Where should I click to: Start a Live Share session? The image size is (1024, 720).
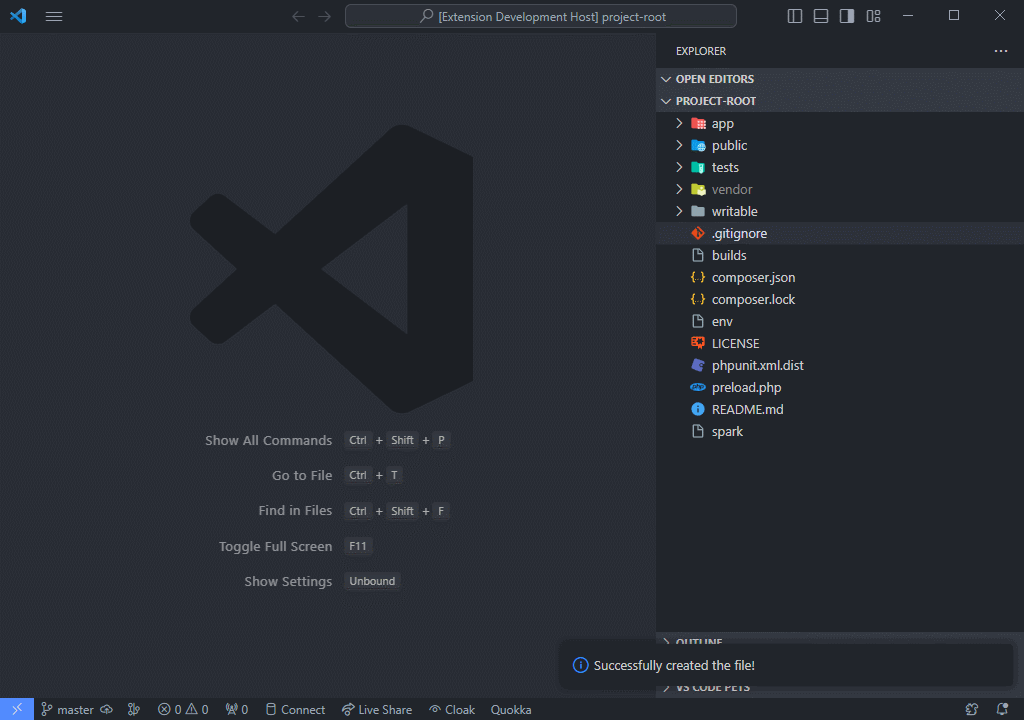pyautogui.click(x=377, y=710)
